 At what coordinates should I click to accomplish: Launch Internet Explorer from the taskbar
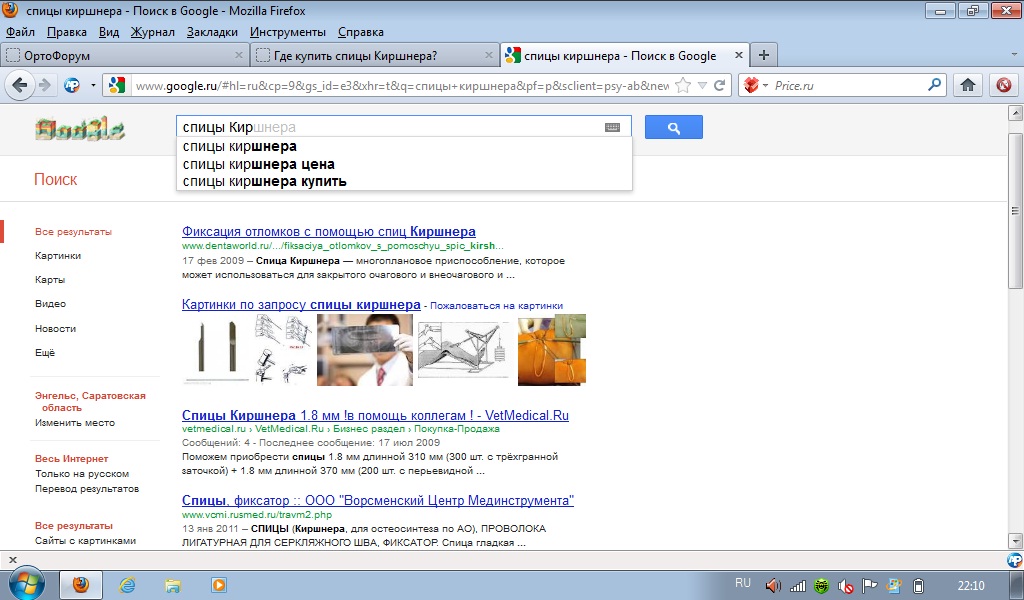127,585
